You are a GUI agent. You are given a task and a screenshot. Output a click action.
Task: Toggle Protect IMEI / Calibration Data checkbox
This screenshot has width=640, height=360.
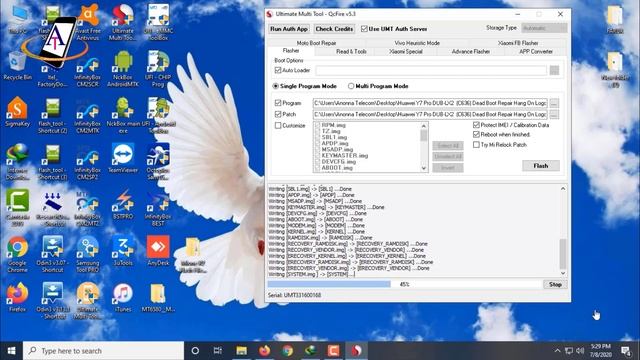click(476, 125)
